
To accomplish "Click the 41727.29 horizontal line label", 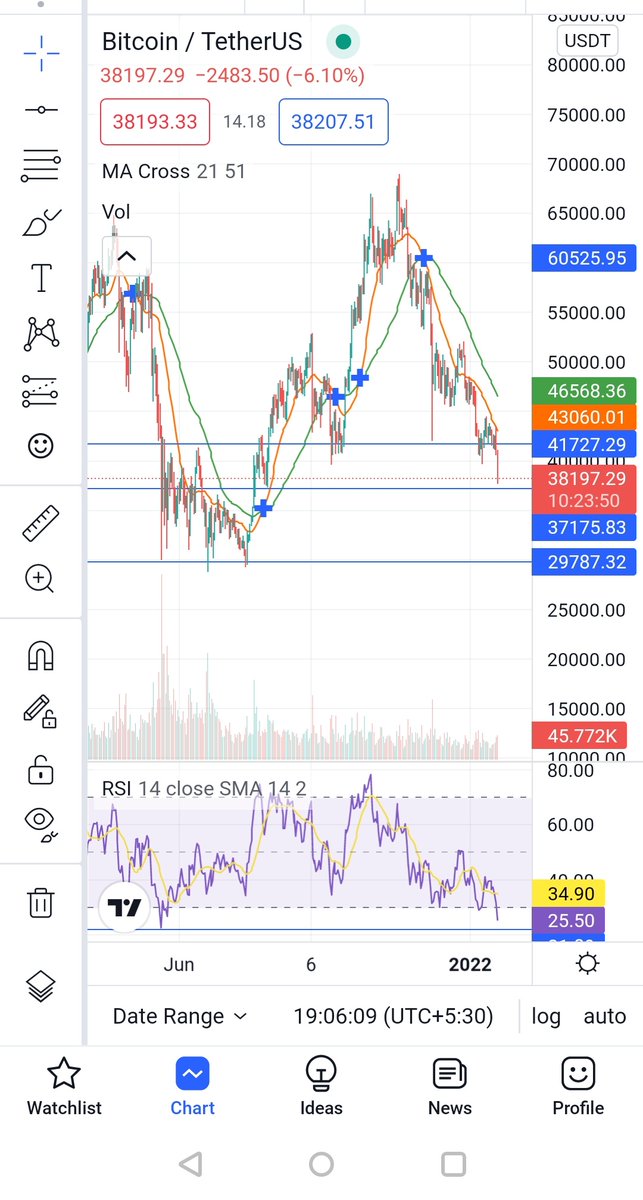I will (588, 443).
